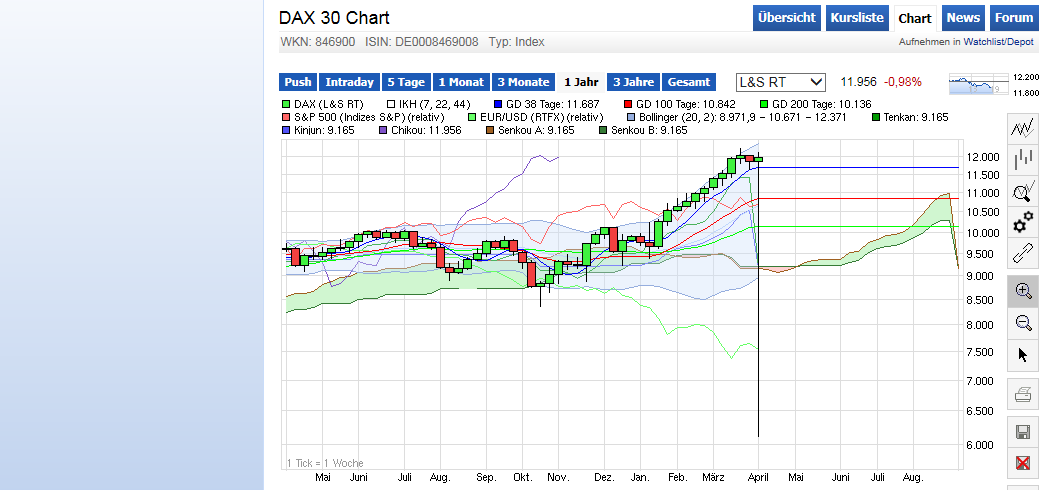
Task: Select the 3 Jahre timeframe
Action: (x=633, y=82)
